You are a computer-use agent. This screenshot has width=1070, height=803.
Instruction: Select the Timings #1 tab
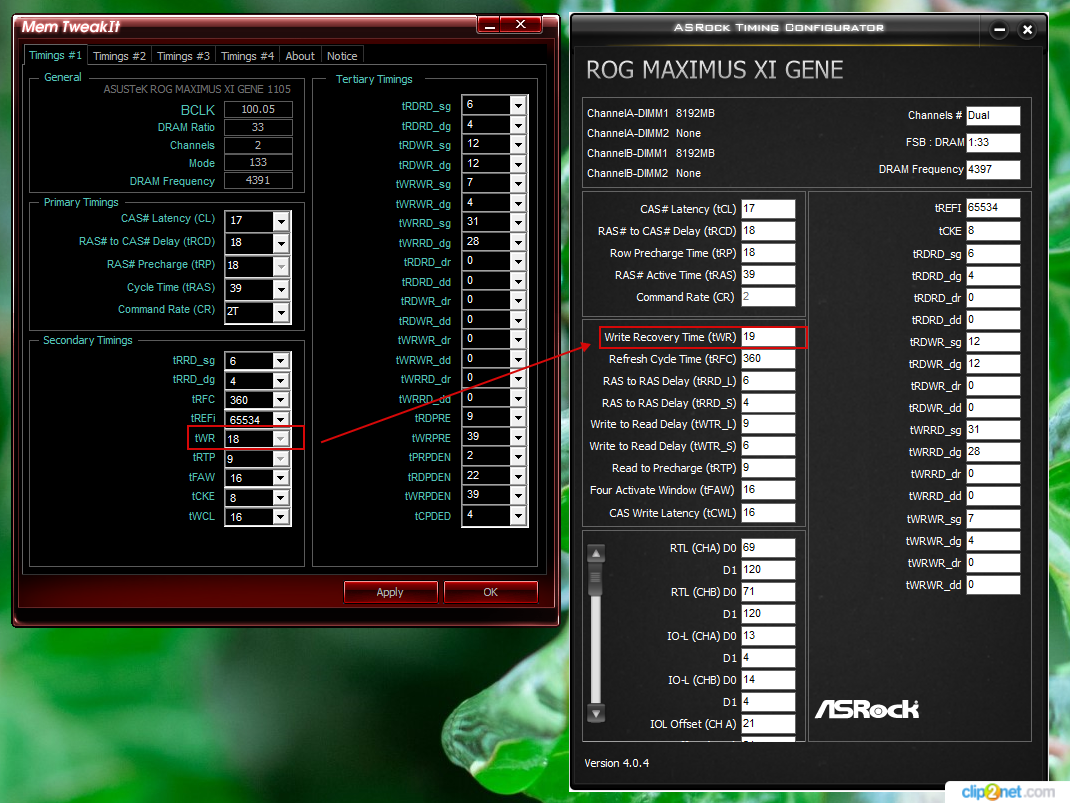[55, 55]
